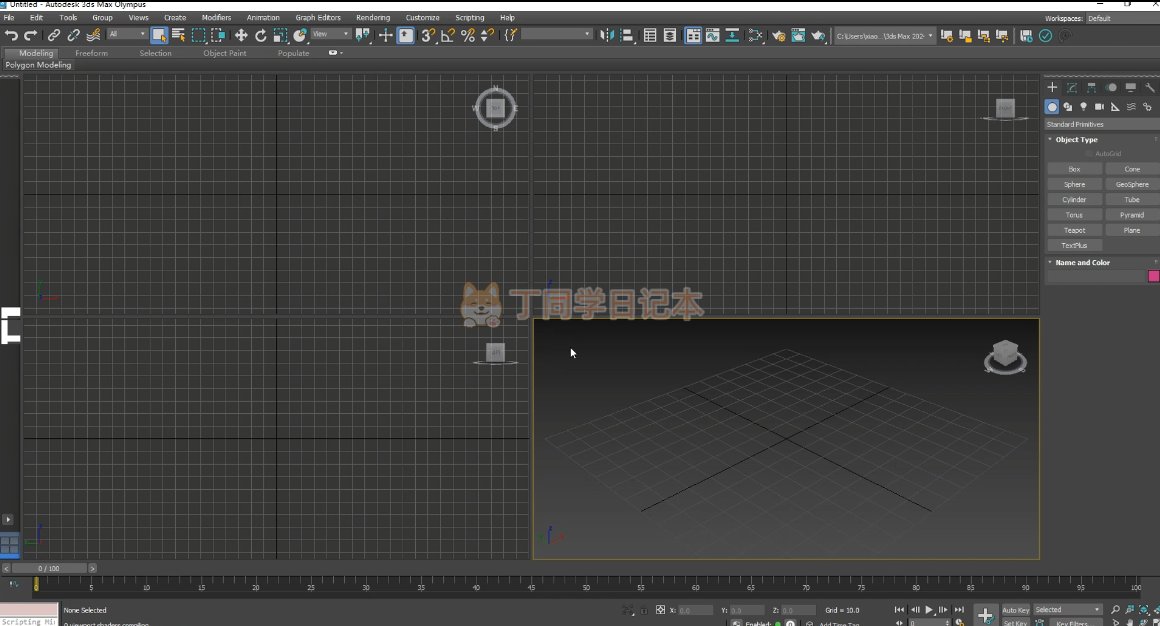Open the Mirror tool
Image resolution: width=1160 pixels, height=626 pixels.
coord(607,35)
